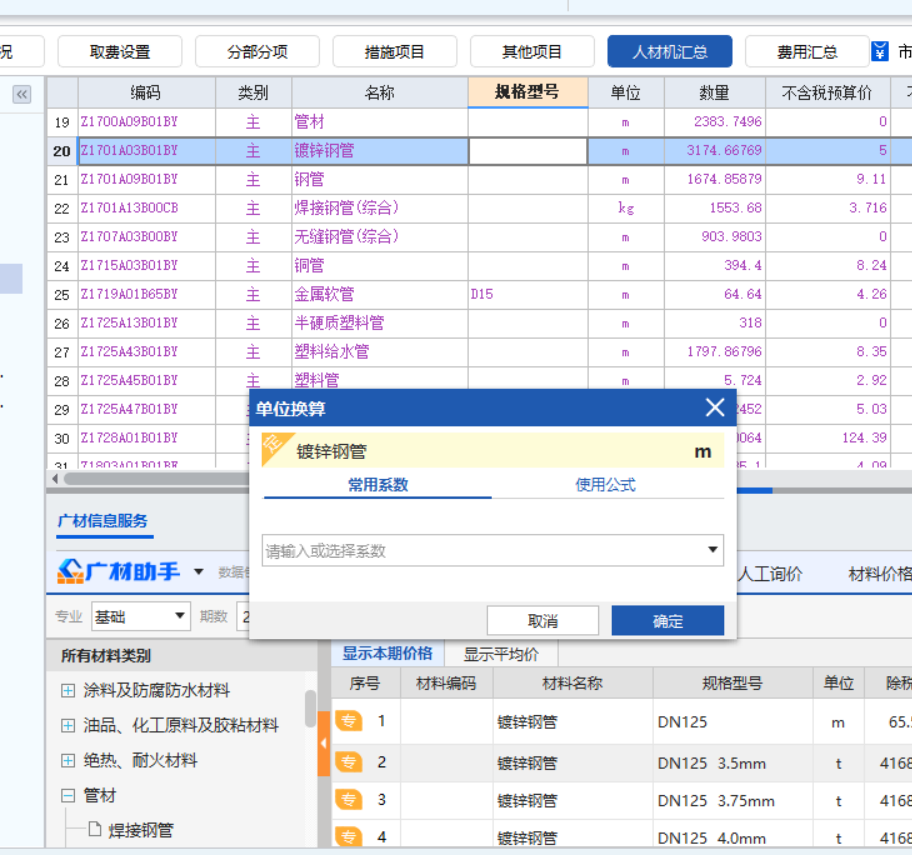
Task: Sort by 规格型号 column header
Action: (528, 92)
